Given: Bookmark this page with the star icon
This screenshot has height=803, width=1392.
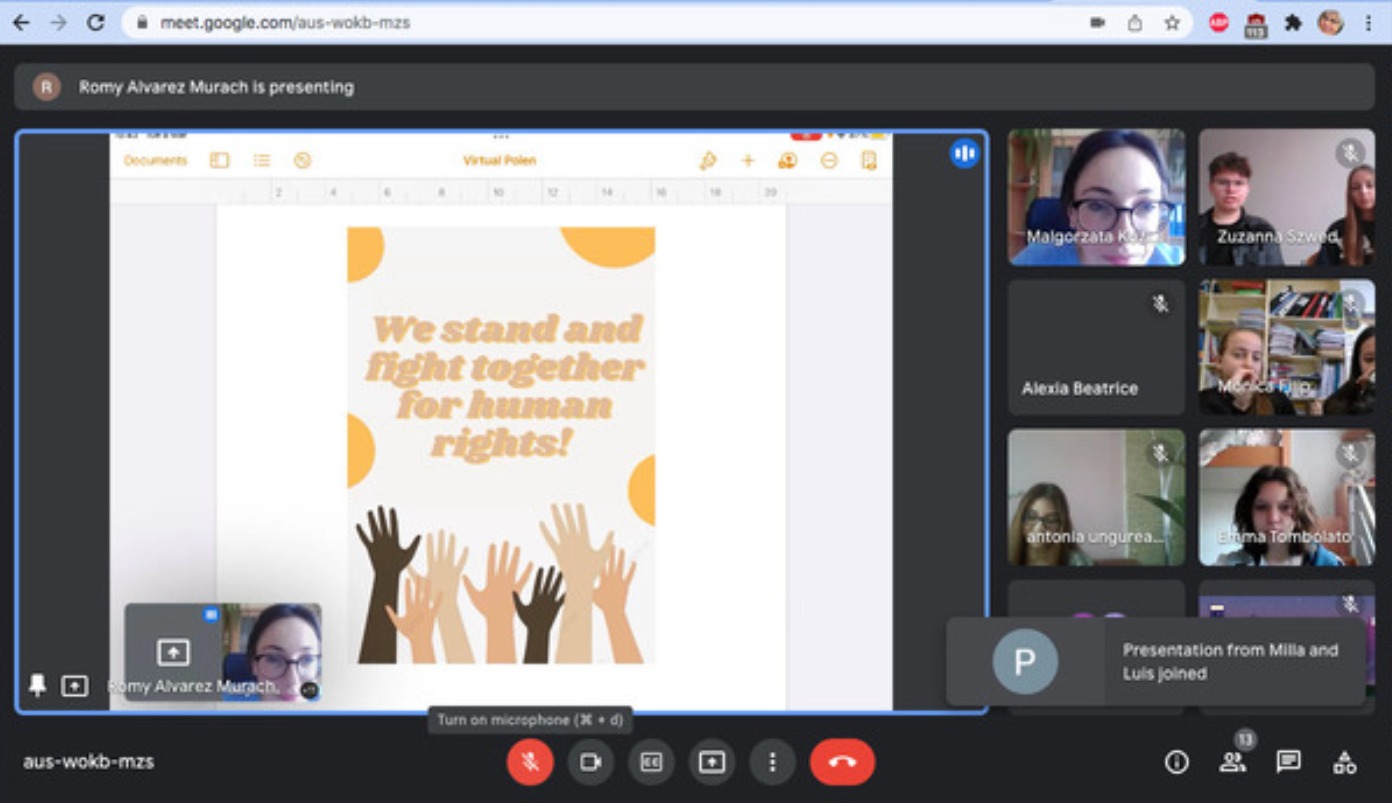Looking at the screenshot, I should (x=1172, y=22).
